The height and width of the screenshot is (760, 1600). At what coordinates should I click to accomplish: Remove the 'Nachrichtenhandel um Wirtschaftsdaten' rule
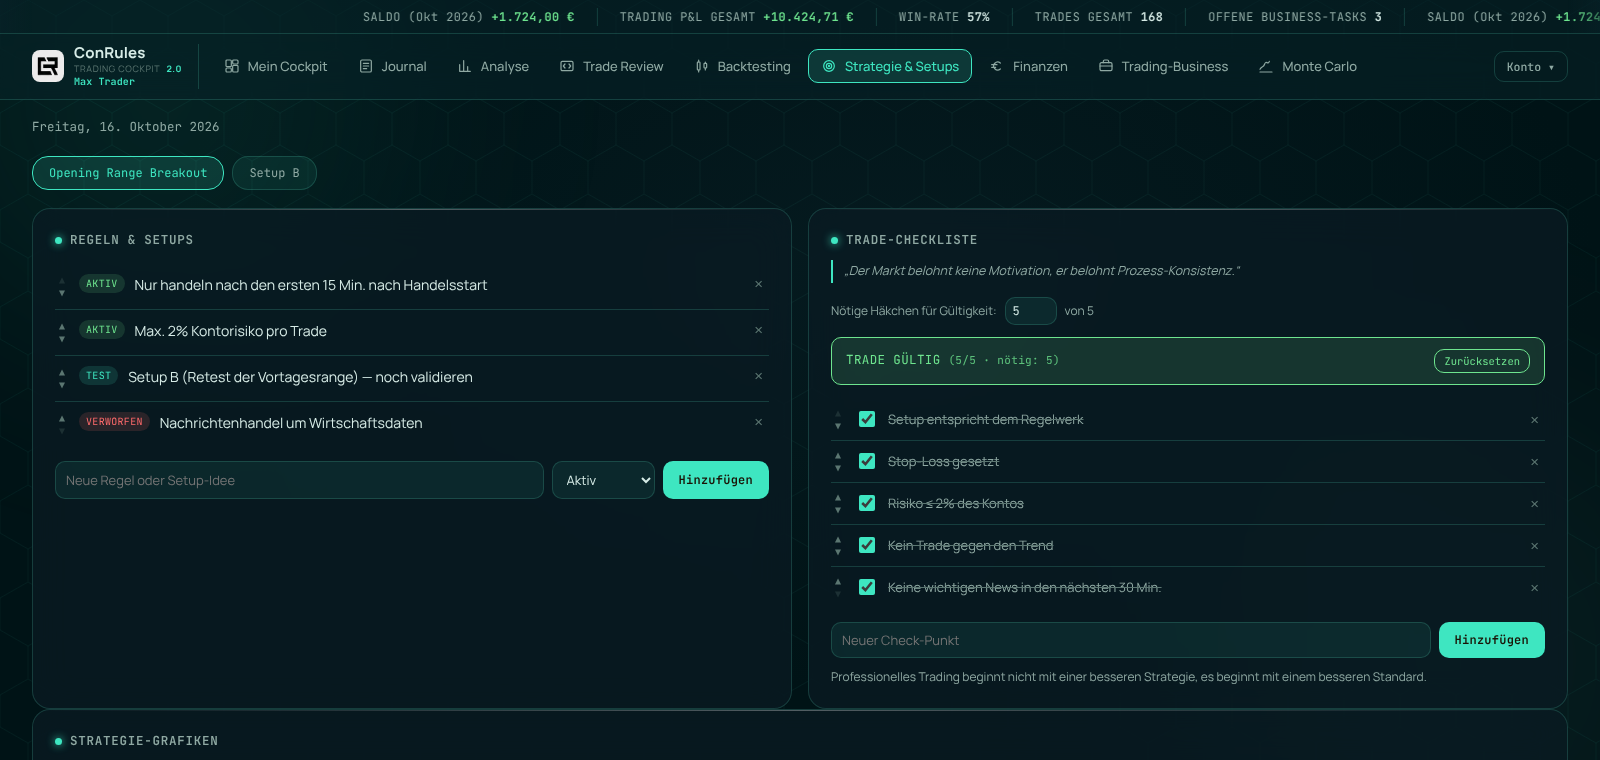pos(758,423)
